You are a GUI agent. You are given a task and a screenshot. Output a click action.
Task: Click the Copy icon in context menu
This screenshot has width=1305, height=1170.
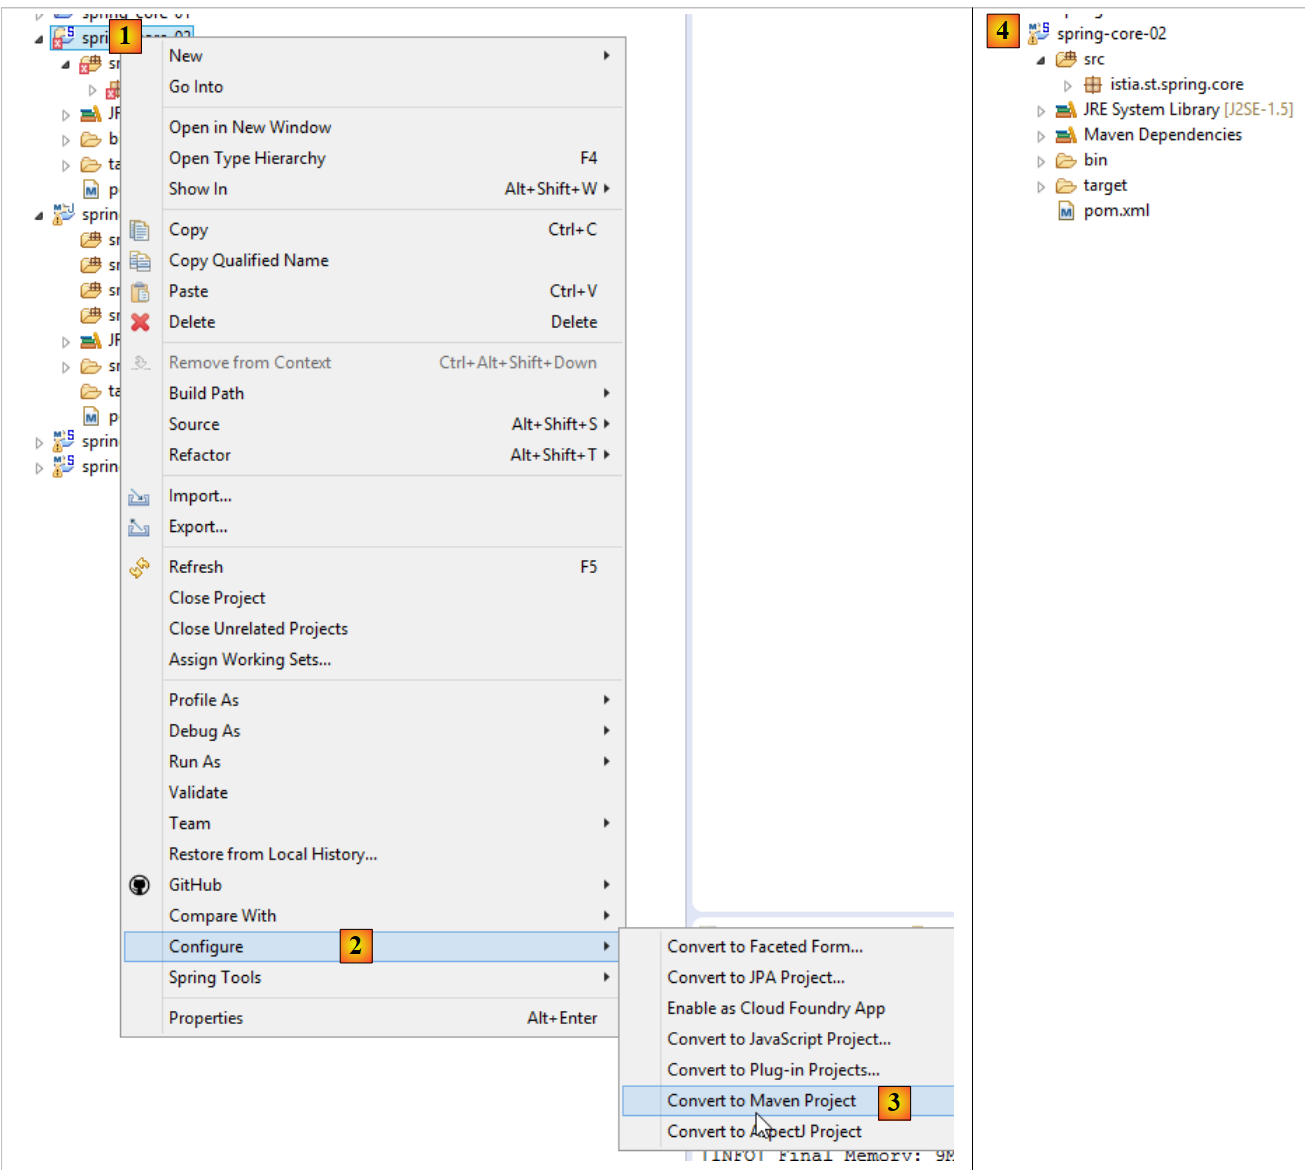pos(140,230)
